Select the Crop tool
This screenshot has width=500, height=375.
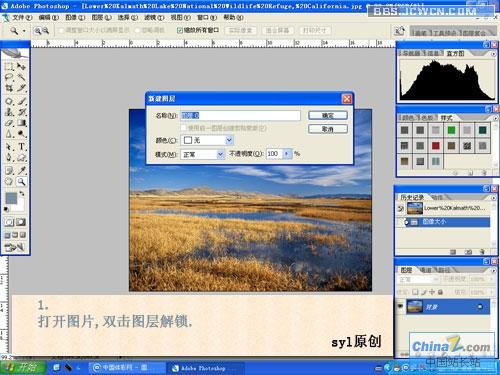(9, 88)
